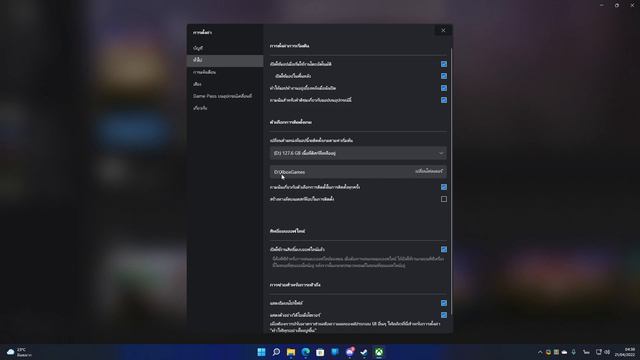
Task: Open the weather widget on taskbar
Action: [x=20, y=352]
